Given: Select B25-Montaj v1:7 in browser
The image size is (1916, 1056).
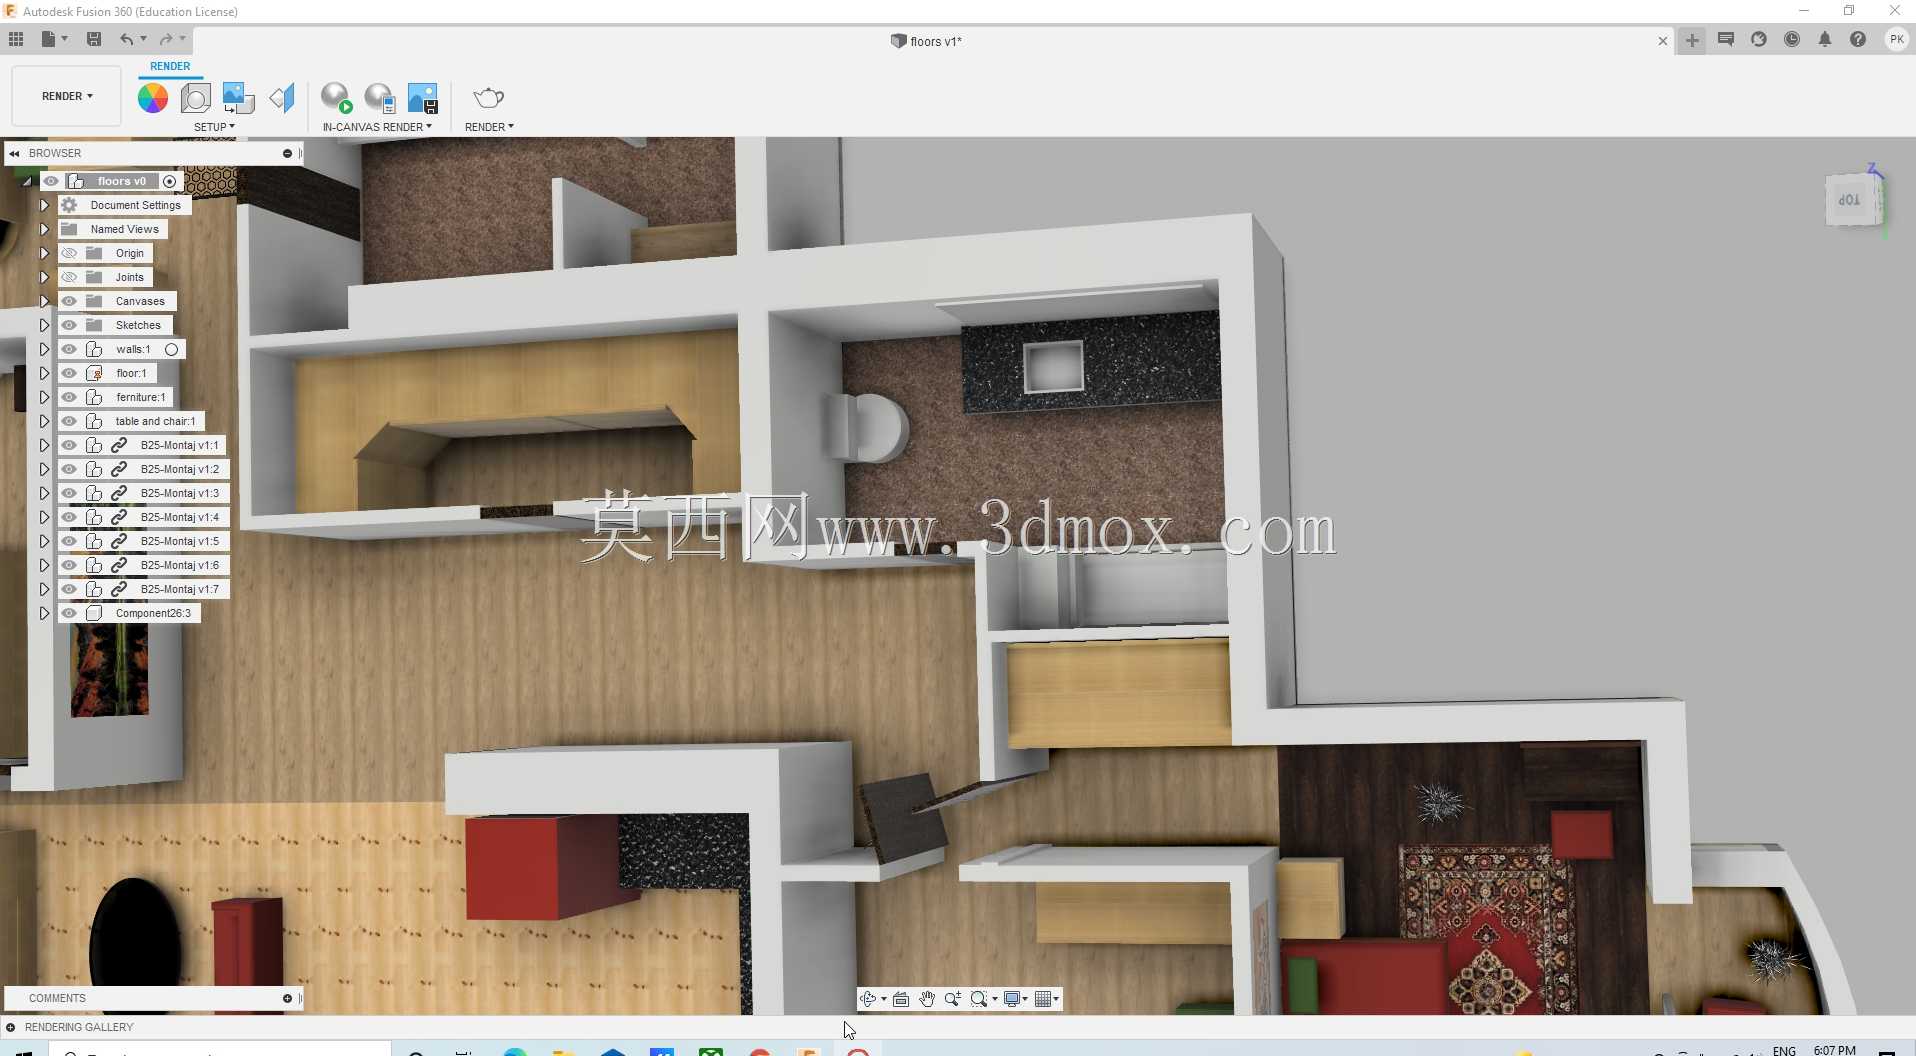Looking at the screenshot, I should click(180, 589).
